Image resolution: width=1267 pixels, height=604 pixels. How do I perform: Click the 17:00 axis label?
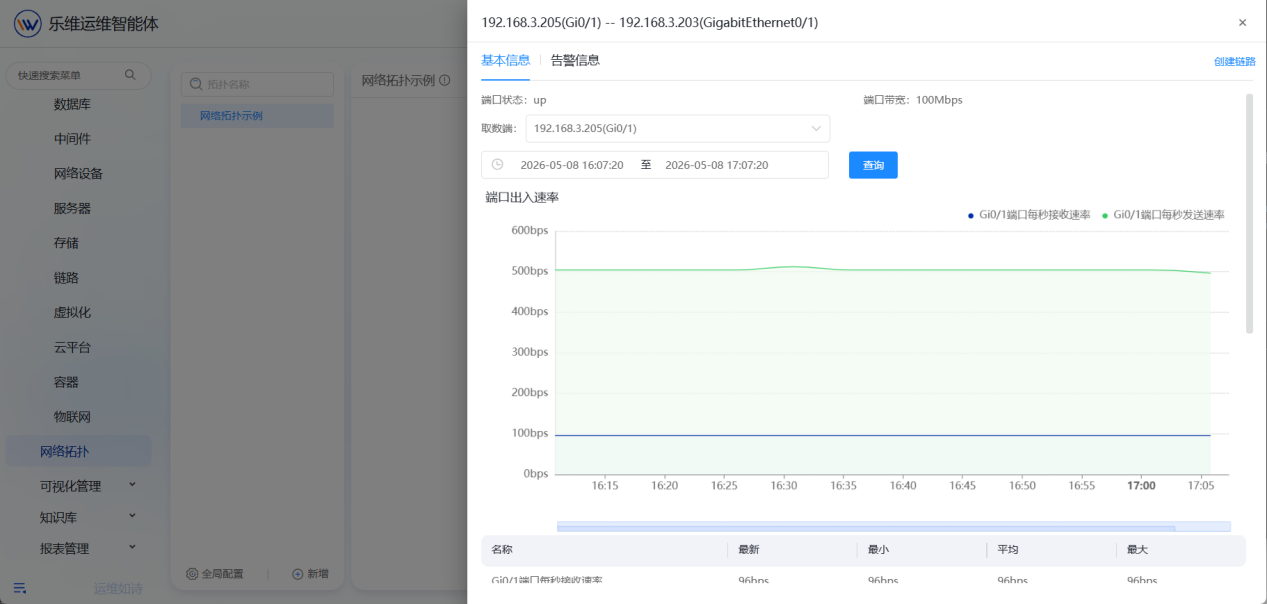[1141, 486]
